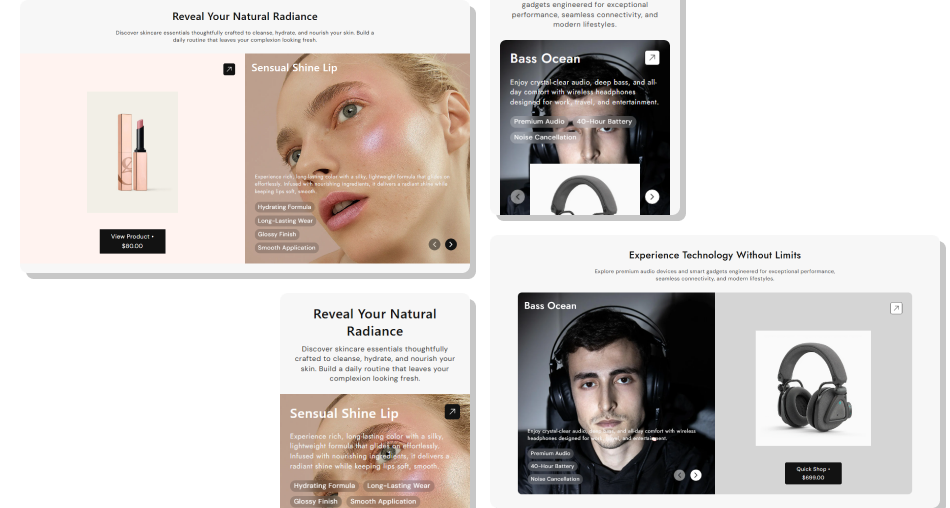Open arrow link icon on narrow Bass Ocean card
950x508 pixels.
click(x=652, y=58)
